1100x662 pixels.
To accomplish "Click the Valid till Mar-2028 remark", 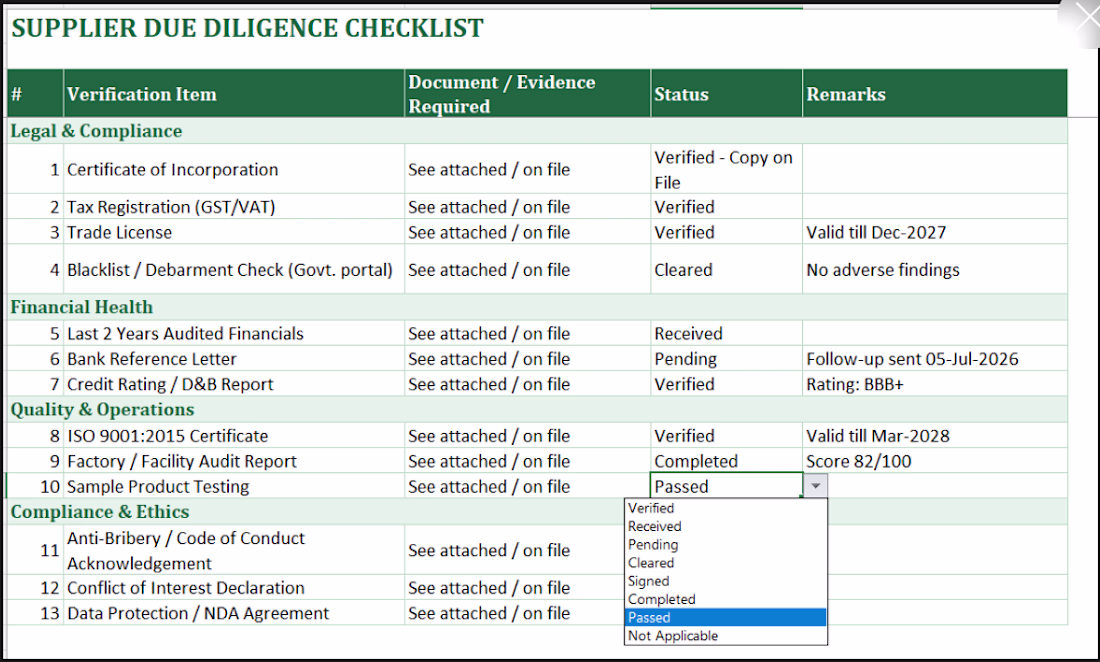I will [x=935, y=435].
